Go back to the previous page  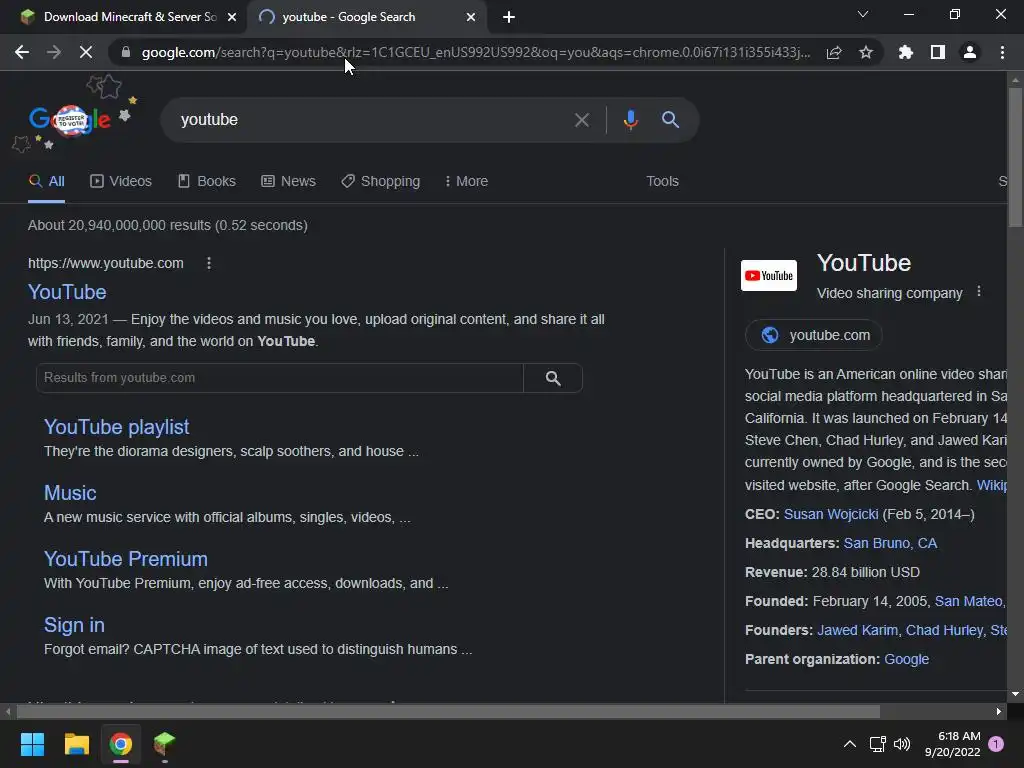pos(22,52)
